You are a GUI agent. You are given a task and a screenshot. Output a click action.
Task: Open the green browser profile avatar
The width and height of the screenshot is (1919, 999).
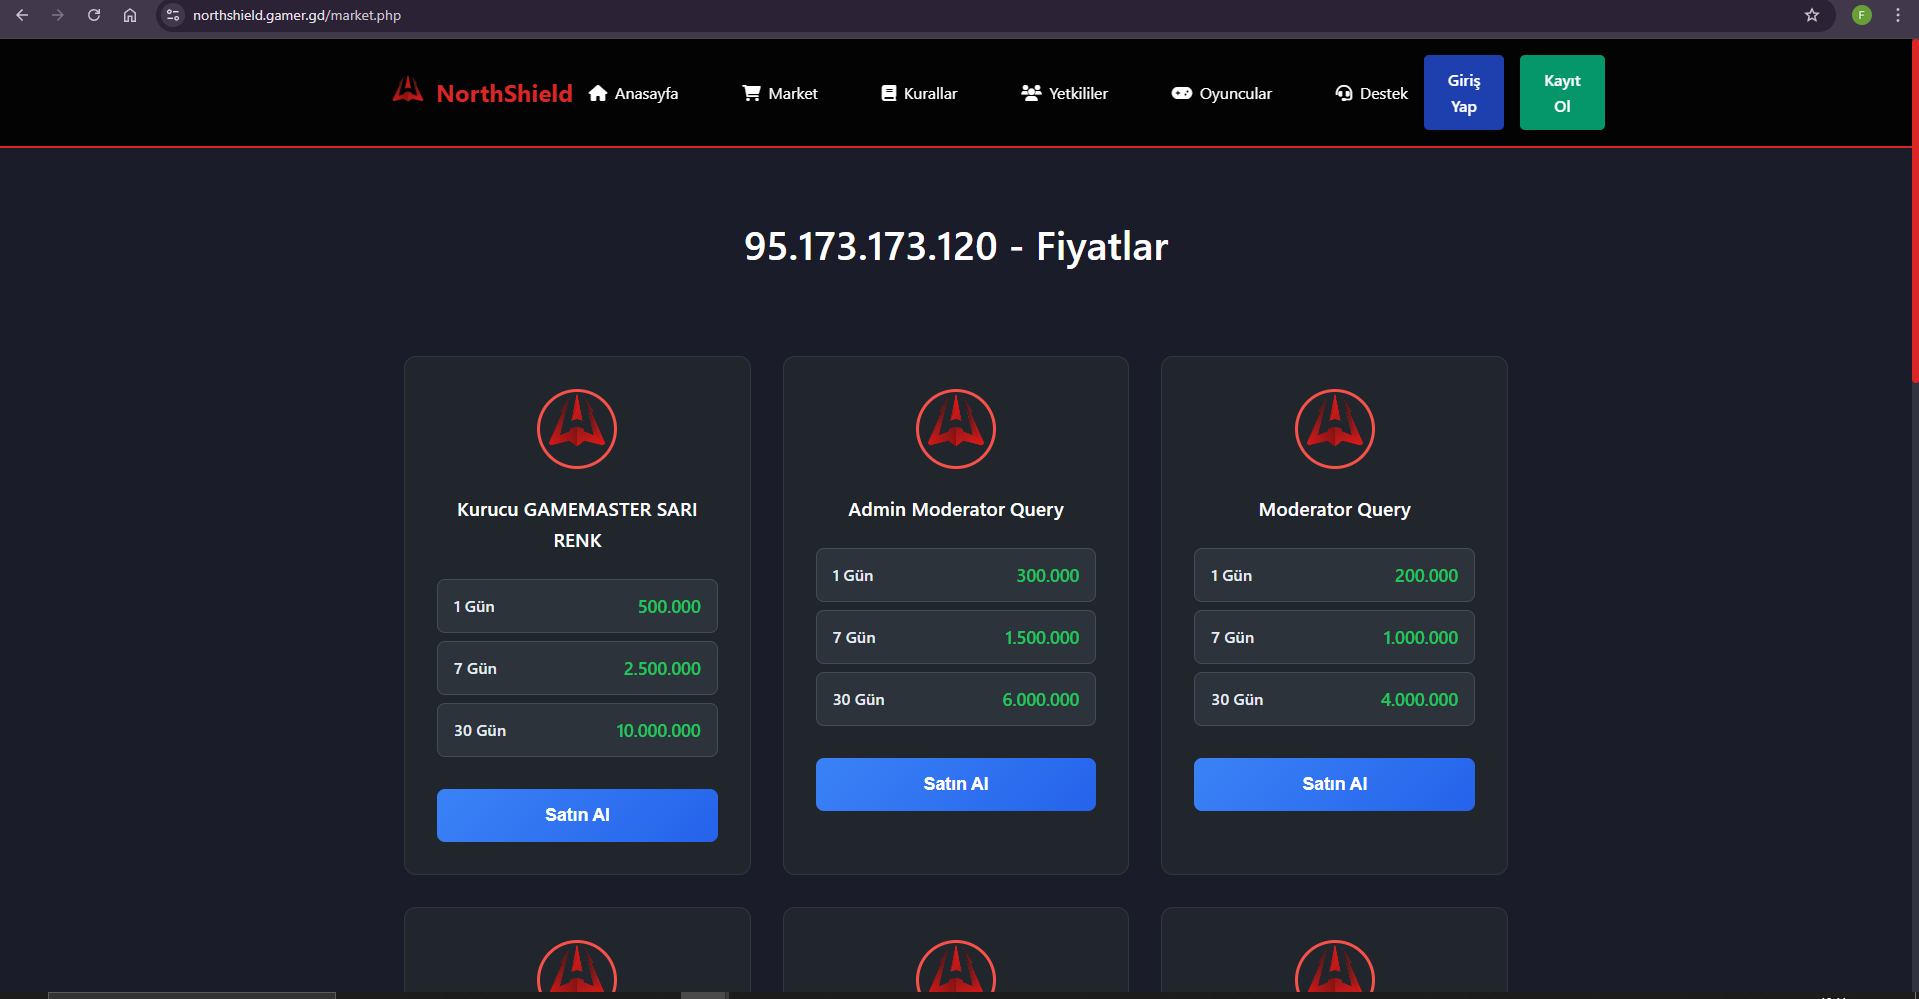[x=1862, y=15]
